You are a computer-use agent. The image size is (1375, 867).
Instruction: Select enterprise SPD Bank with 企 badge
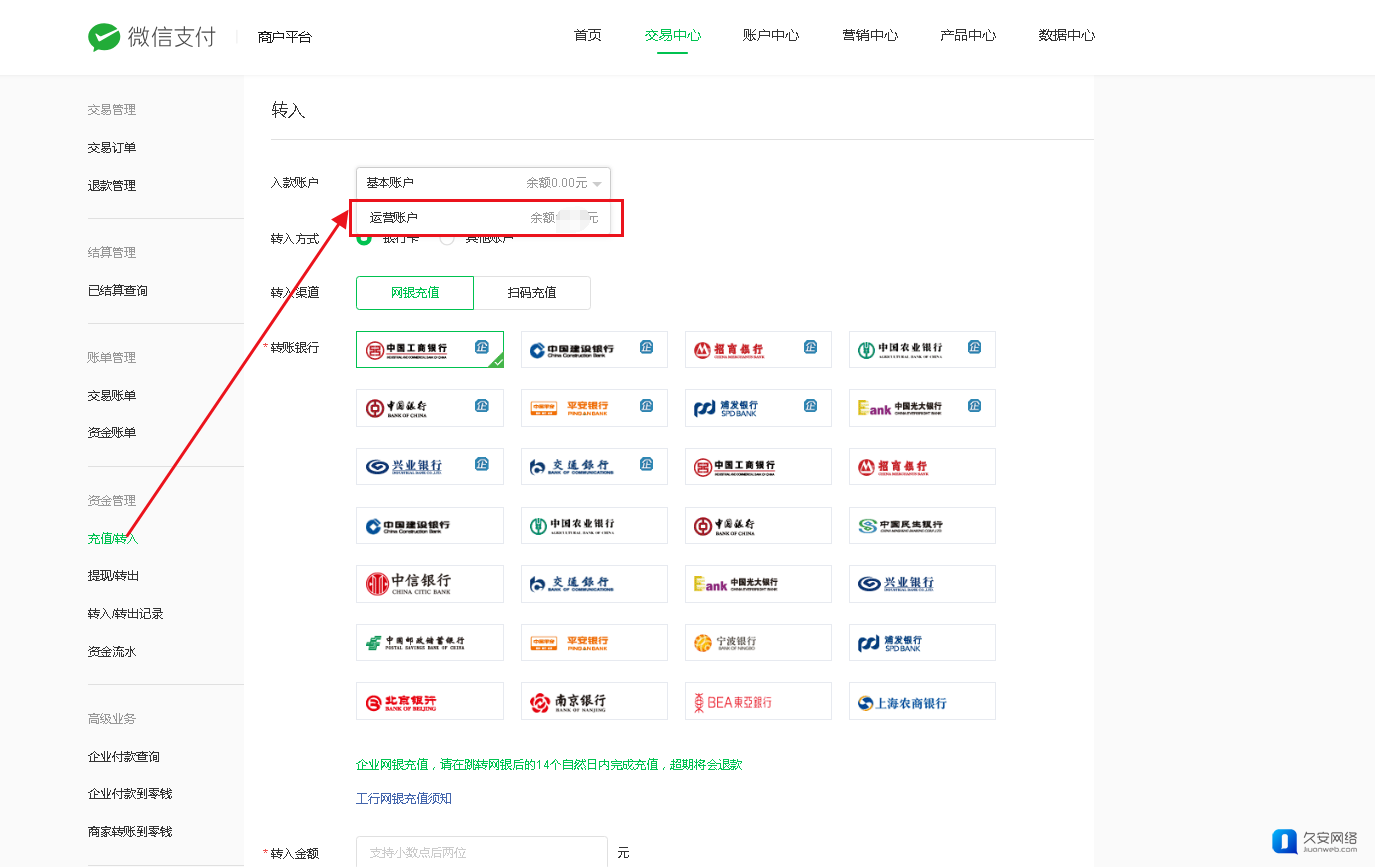[x=758, y=408]
